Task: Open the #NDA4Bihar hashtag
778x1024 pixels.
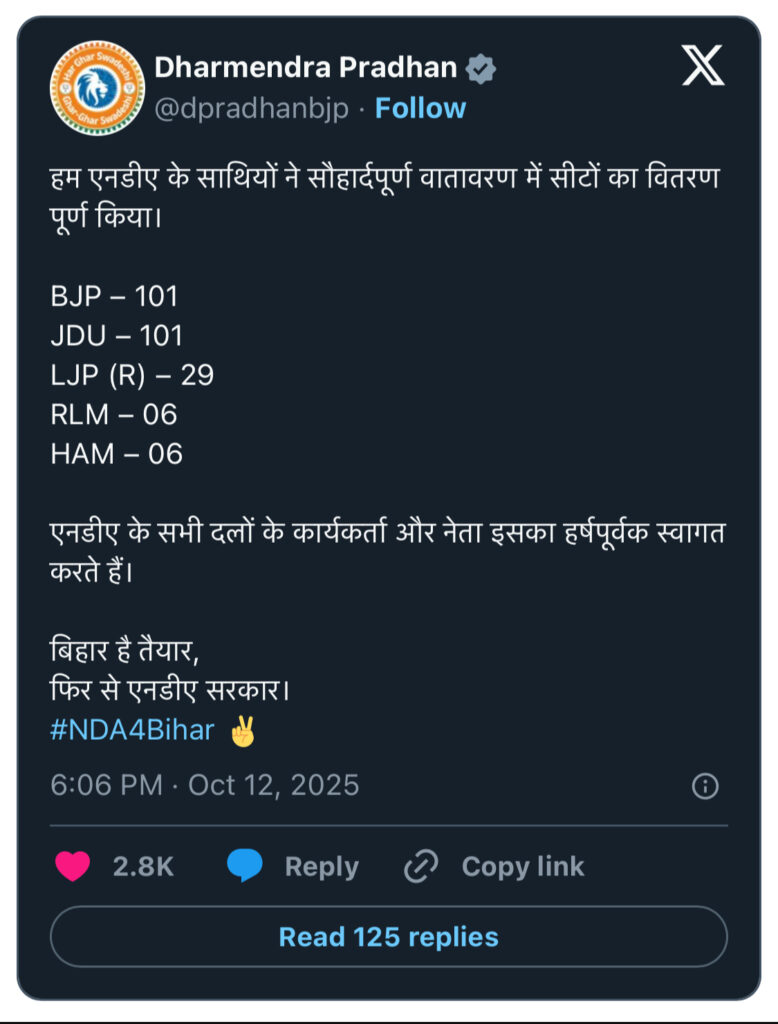Action: click(x=132, y=730)
